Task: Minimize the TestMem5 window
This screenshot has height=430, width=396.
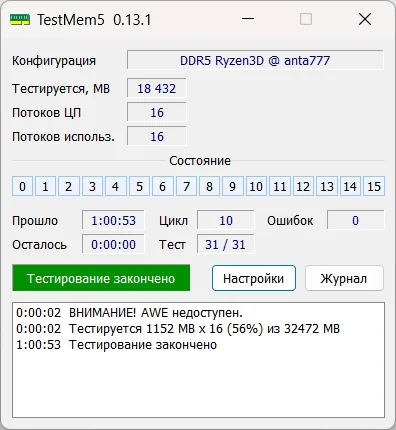Action: point(248,19)
